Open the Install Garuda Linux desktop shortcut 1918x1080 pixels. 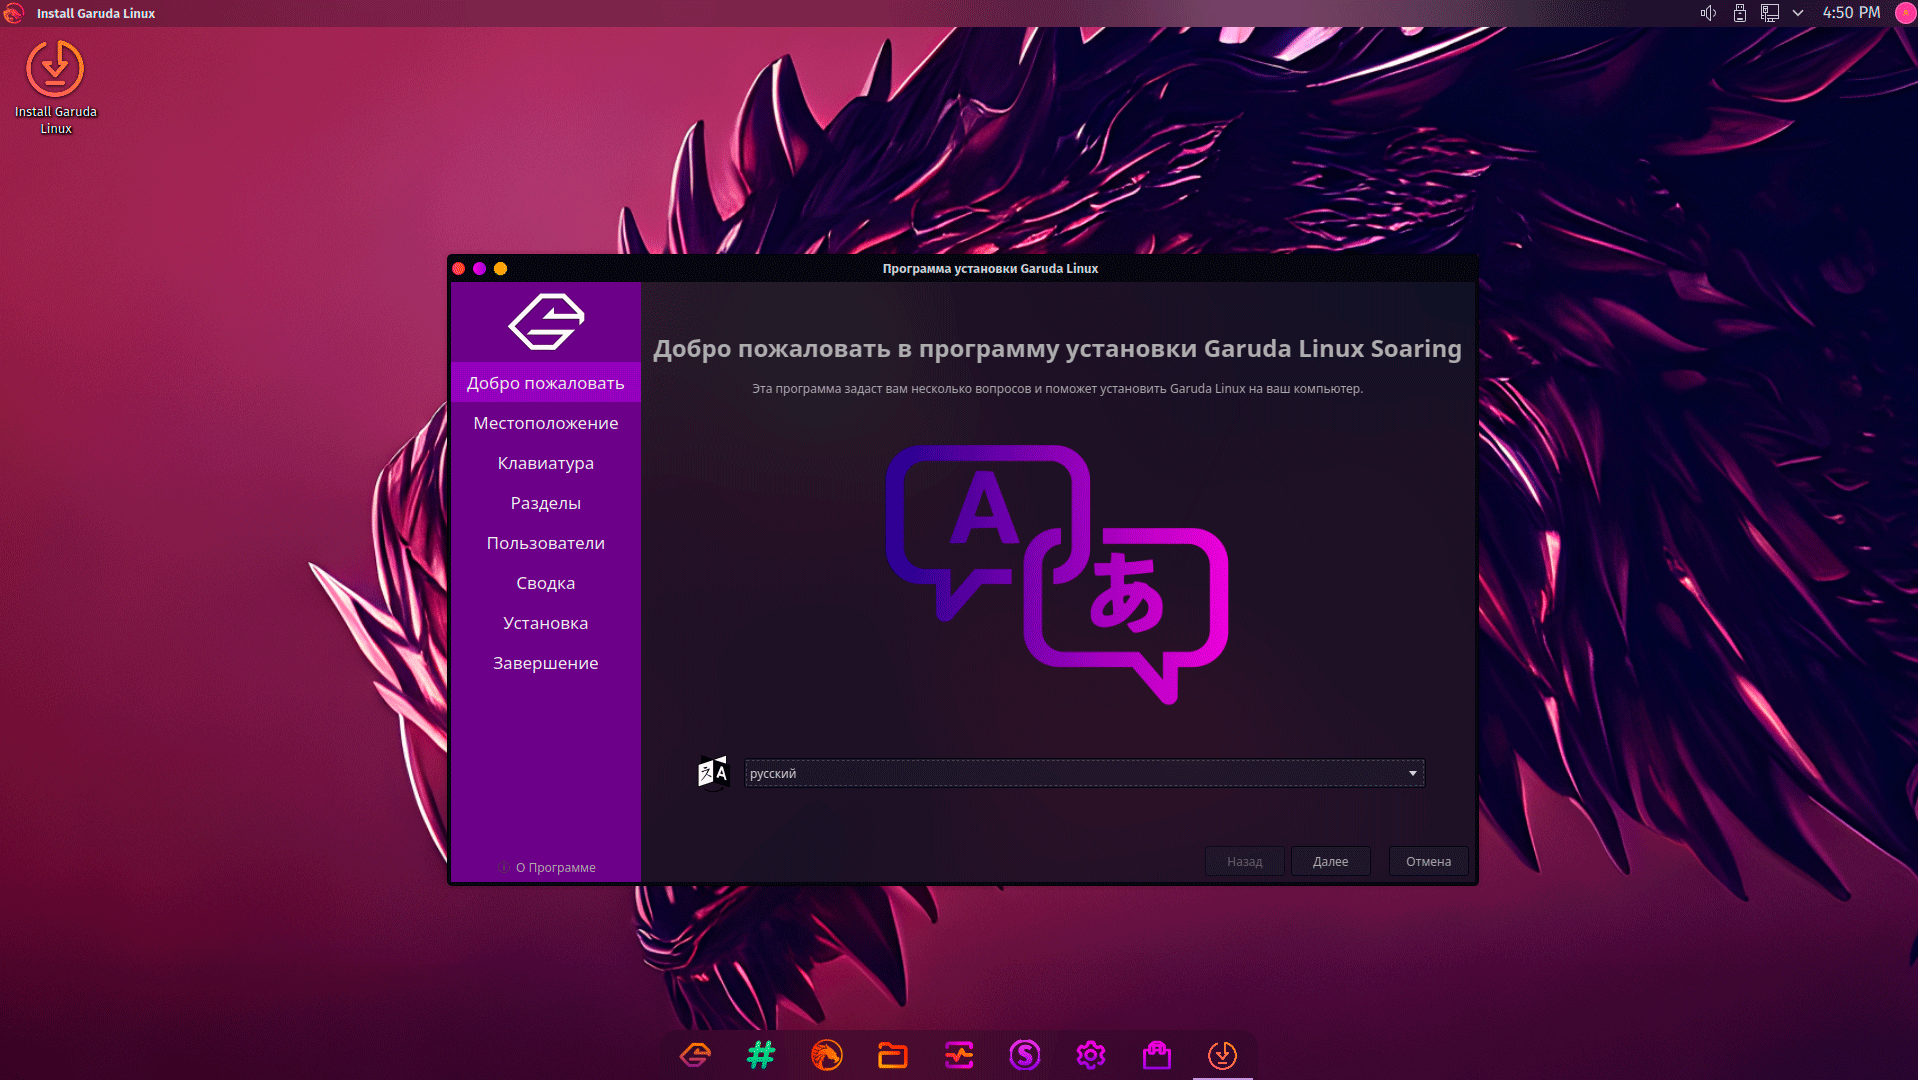(56, 87)
